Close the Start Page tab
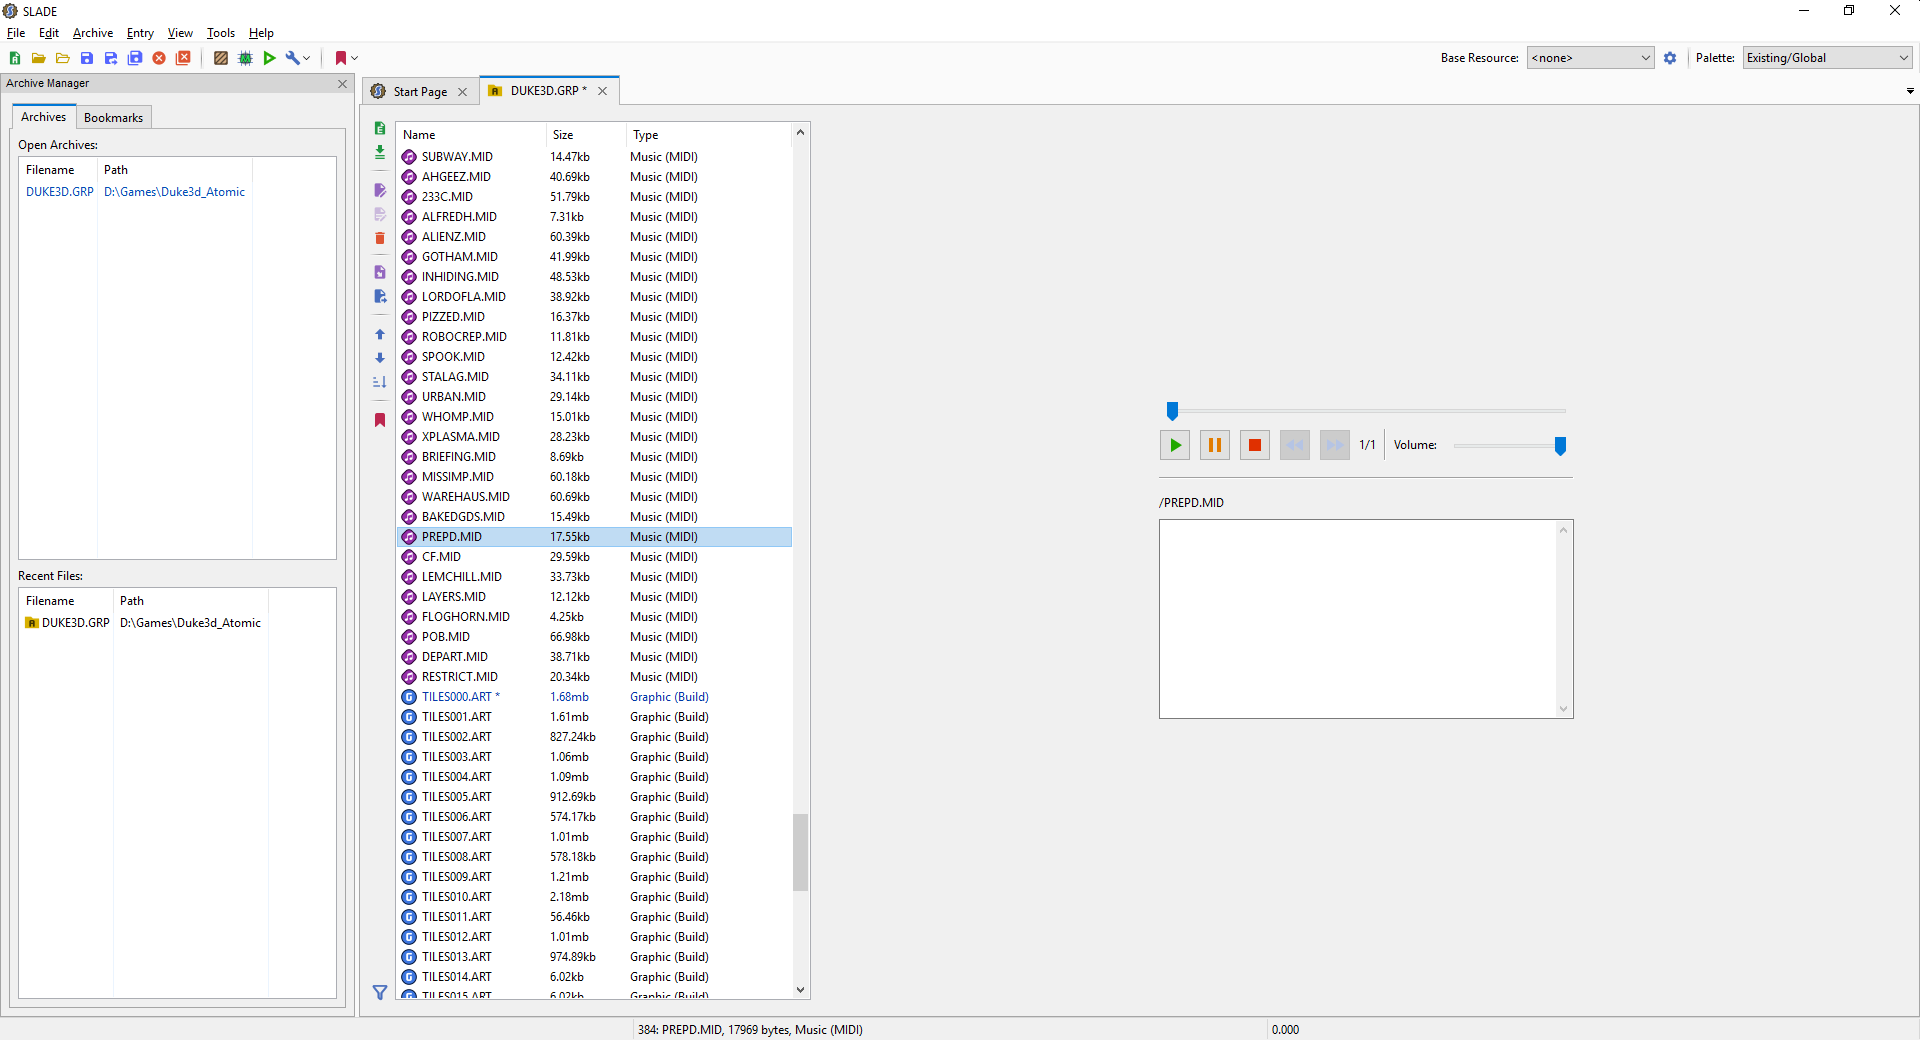 [x=462, y=92]
